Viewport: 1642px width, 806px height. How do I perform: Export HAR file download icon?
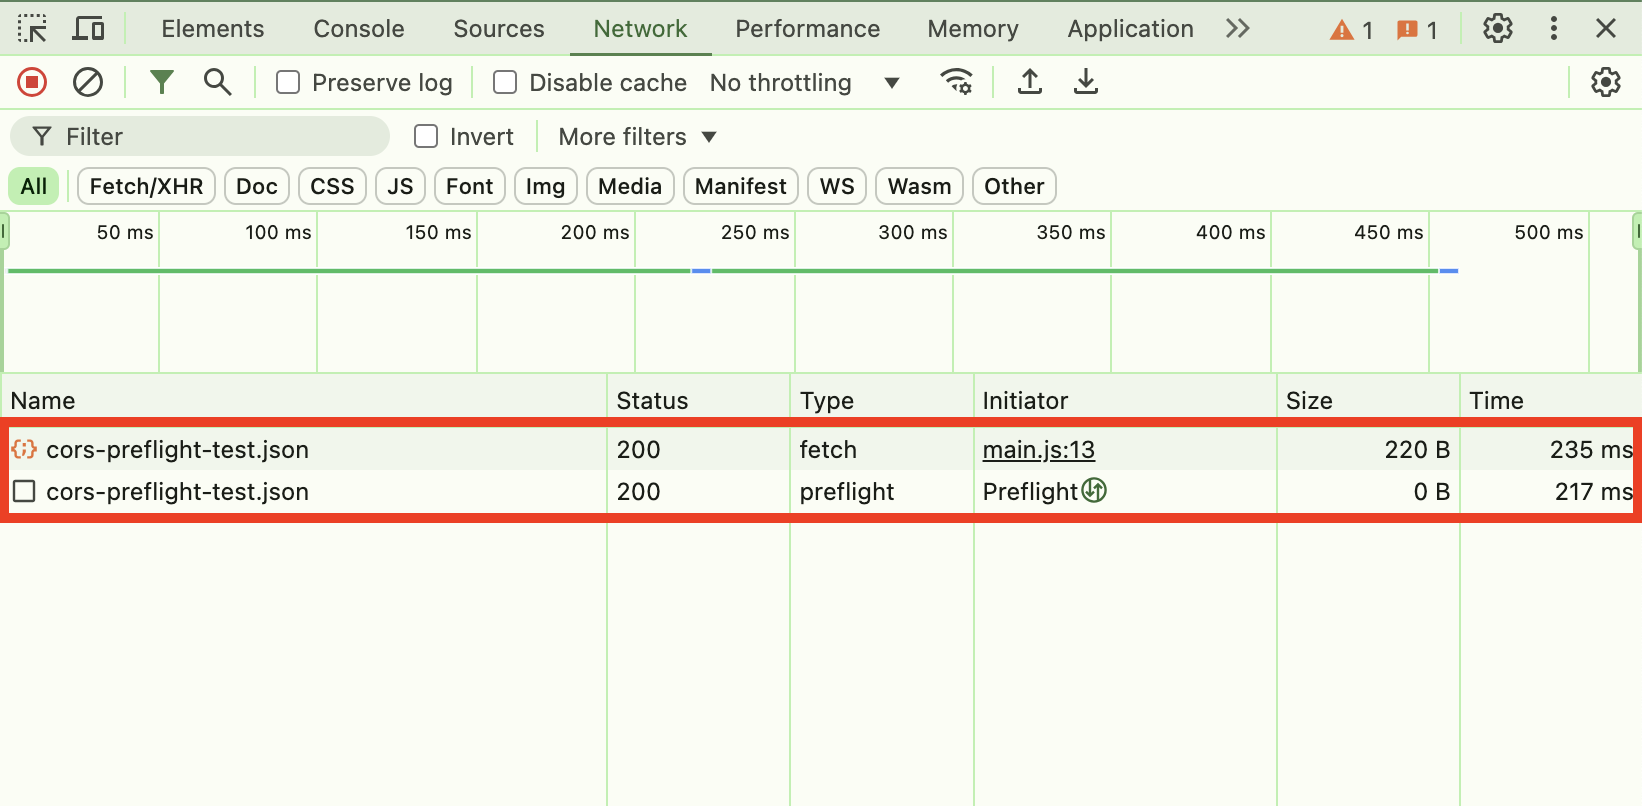tap(1085, 82)
